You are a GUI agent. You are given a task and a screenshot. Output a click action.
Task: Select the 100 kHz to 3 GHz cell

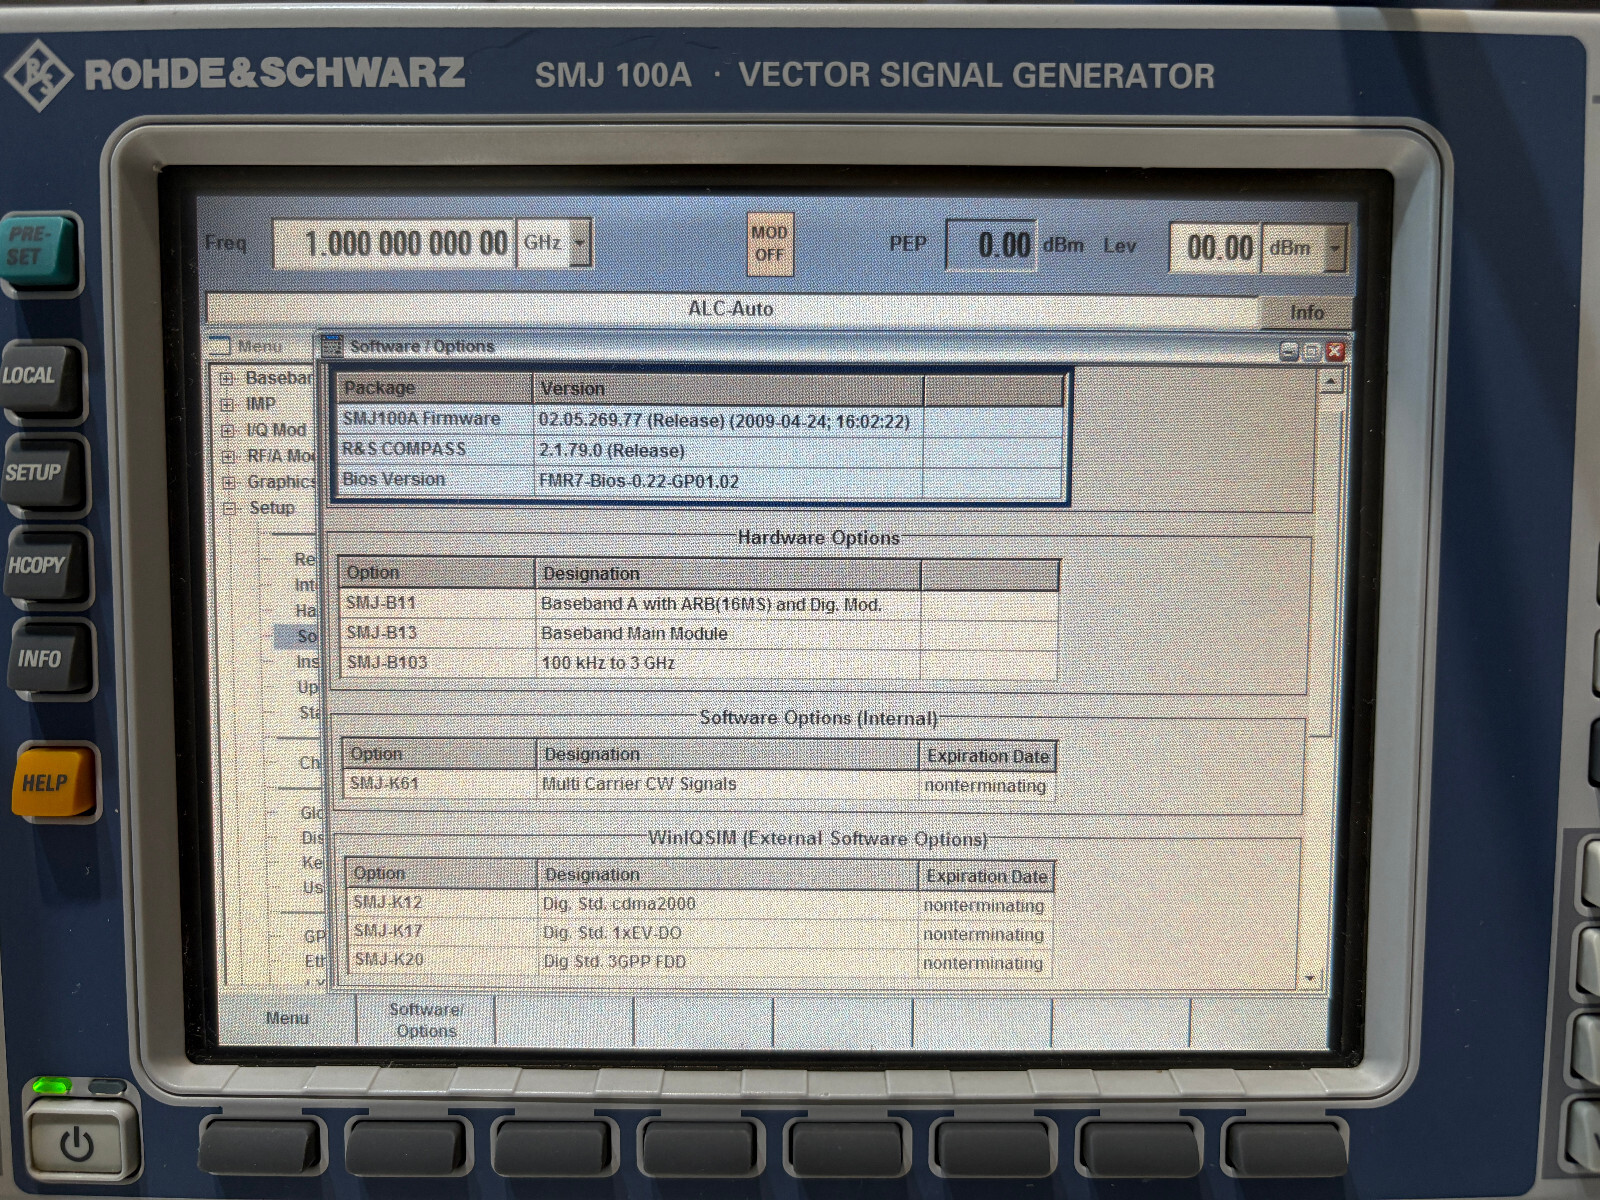click(x=728, y=663)
